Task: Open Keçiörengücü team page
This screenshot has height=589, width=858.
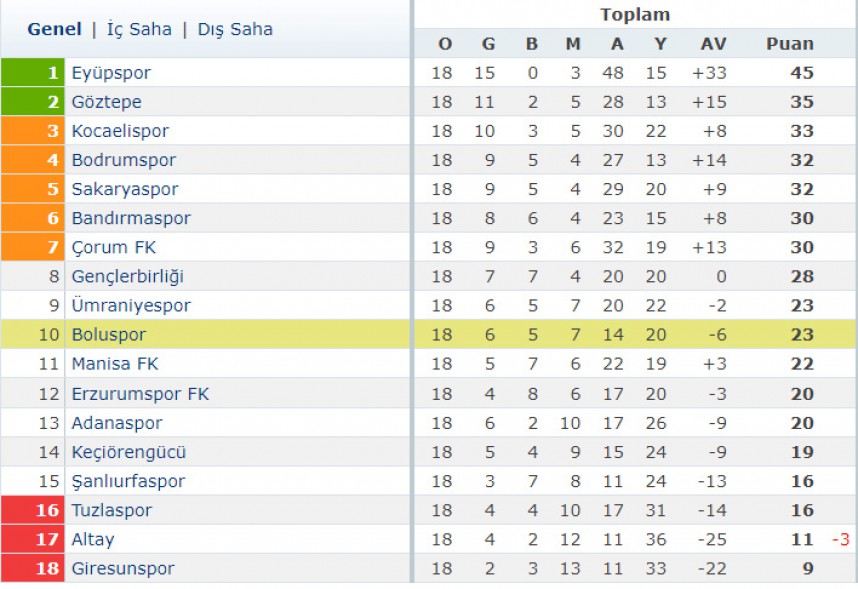Action: [129, 452]
